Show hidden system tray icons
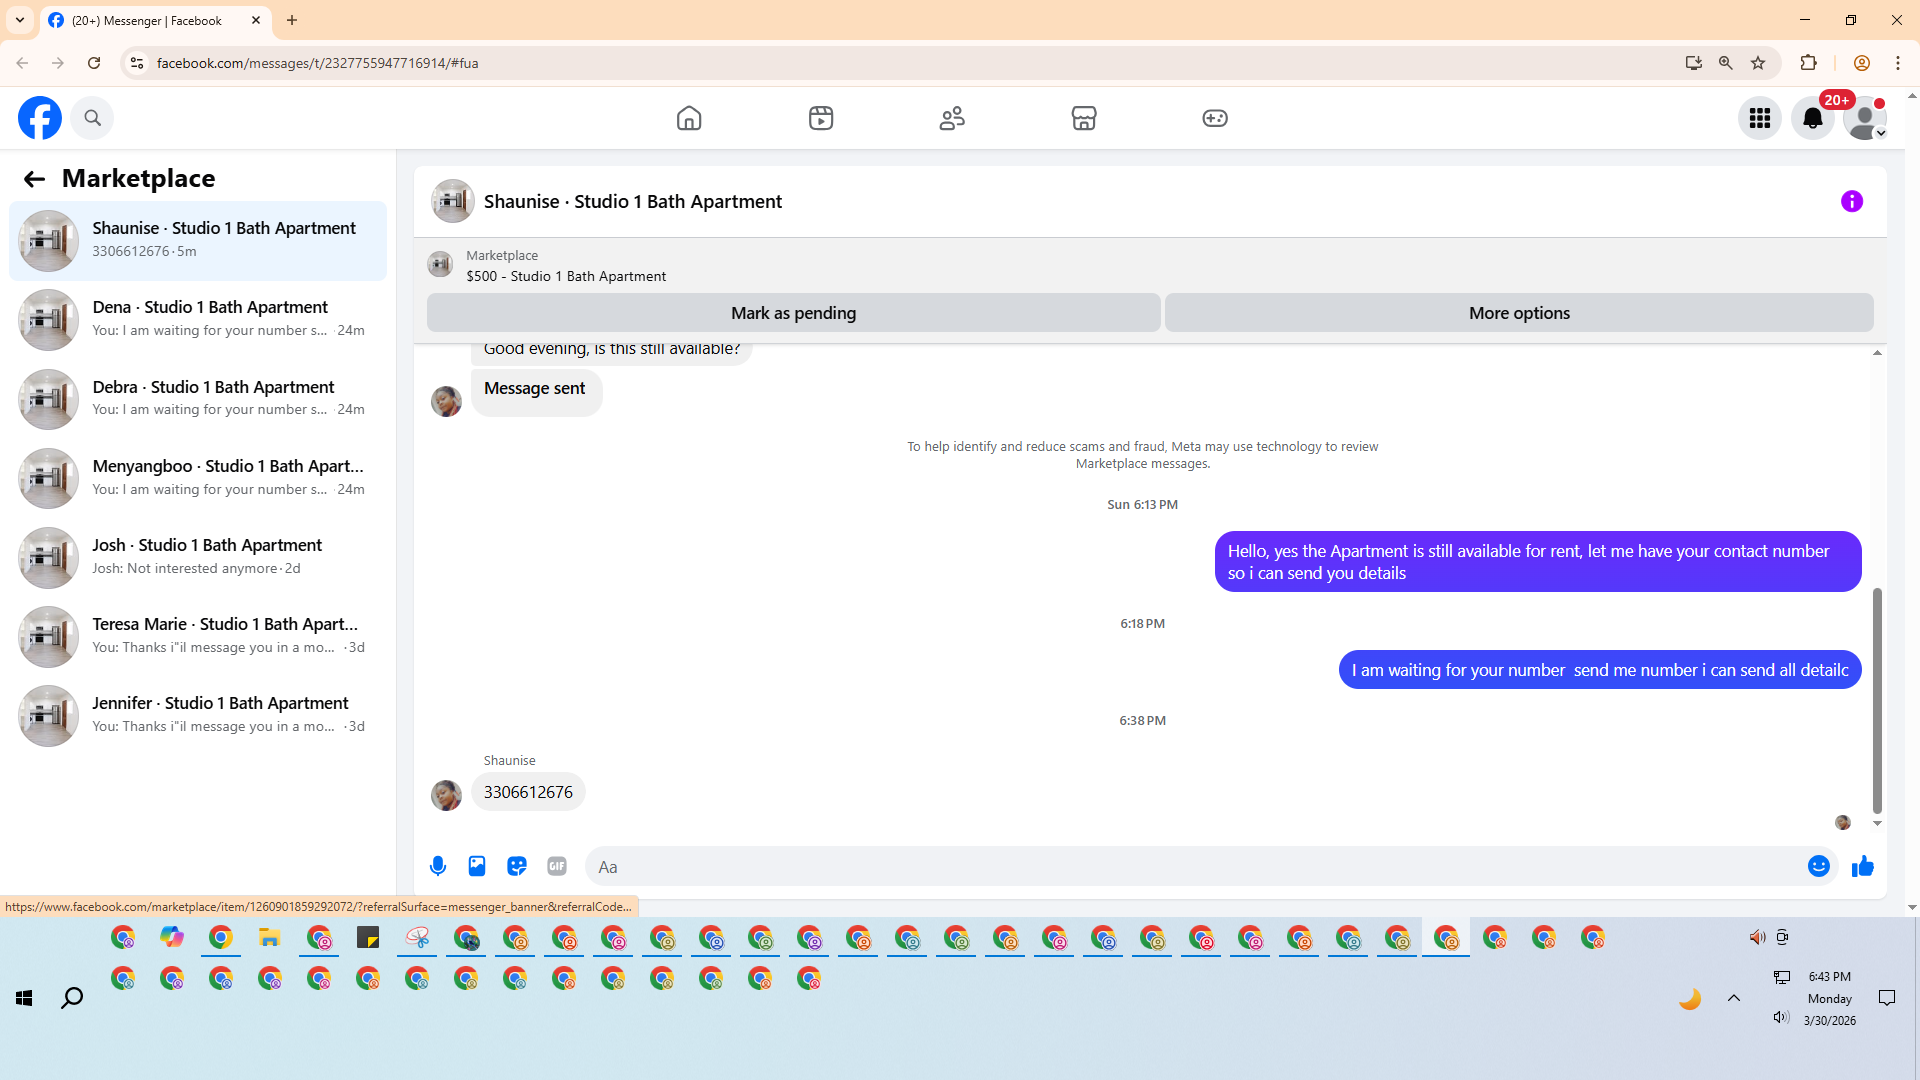The height and width of the screenshot is (1080, 1920). (1734, 998)
